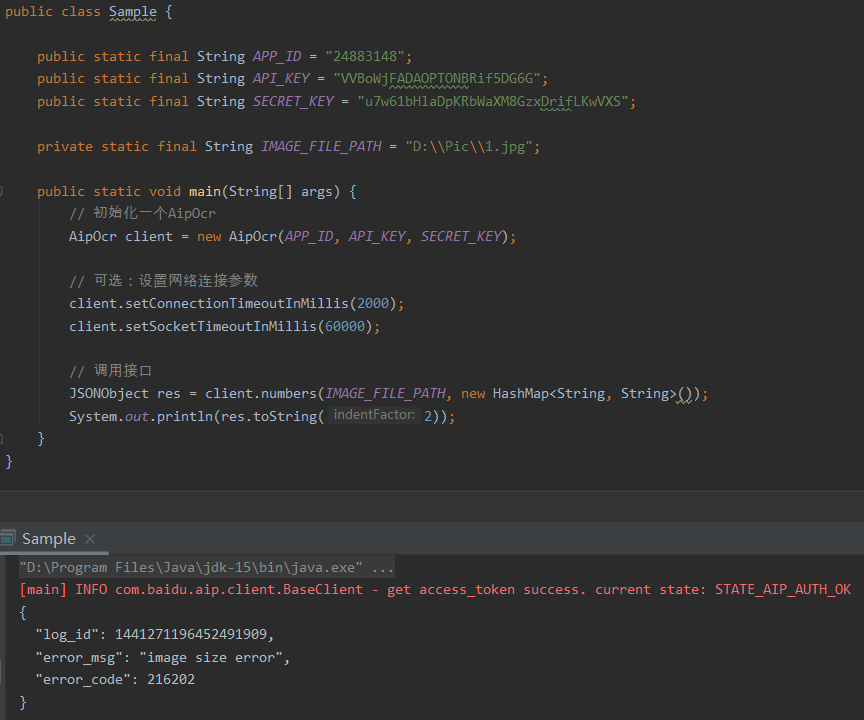Click setSocketTimeoutInMillis method call
Viewport: 864px width, 720px height.
tap(221, 327)
